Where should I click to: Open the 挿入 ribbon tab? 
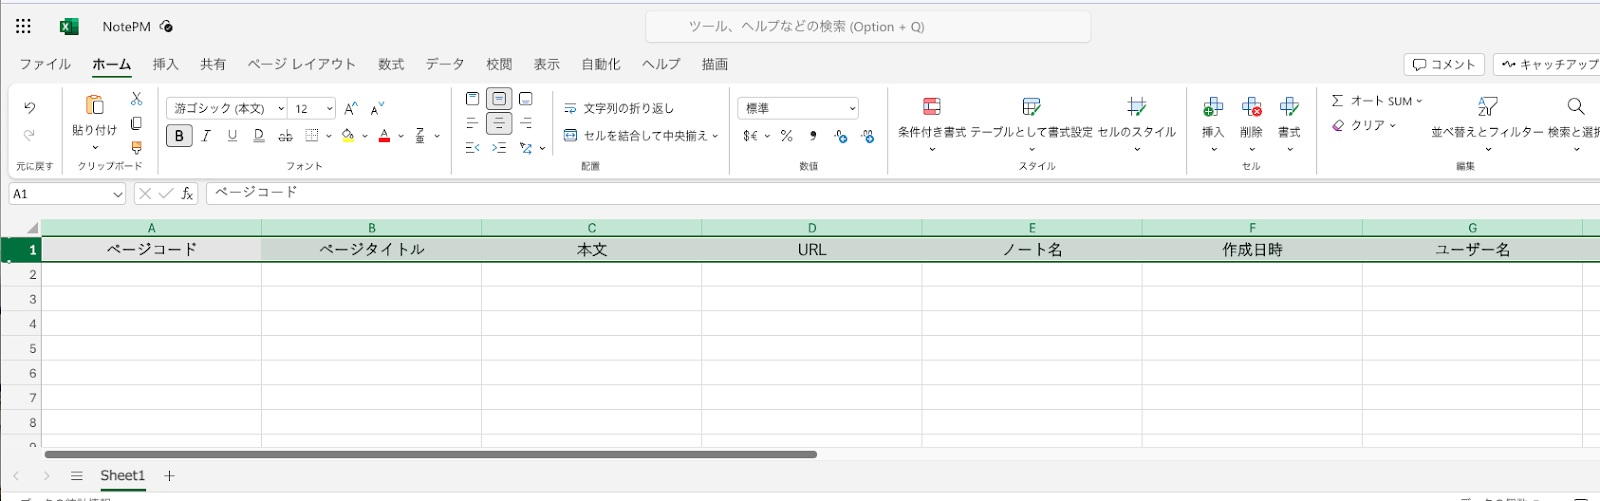pos(165,64)
